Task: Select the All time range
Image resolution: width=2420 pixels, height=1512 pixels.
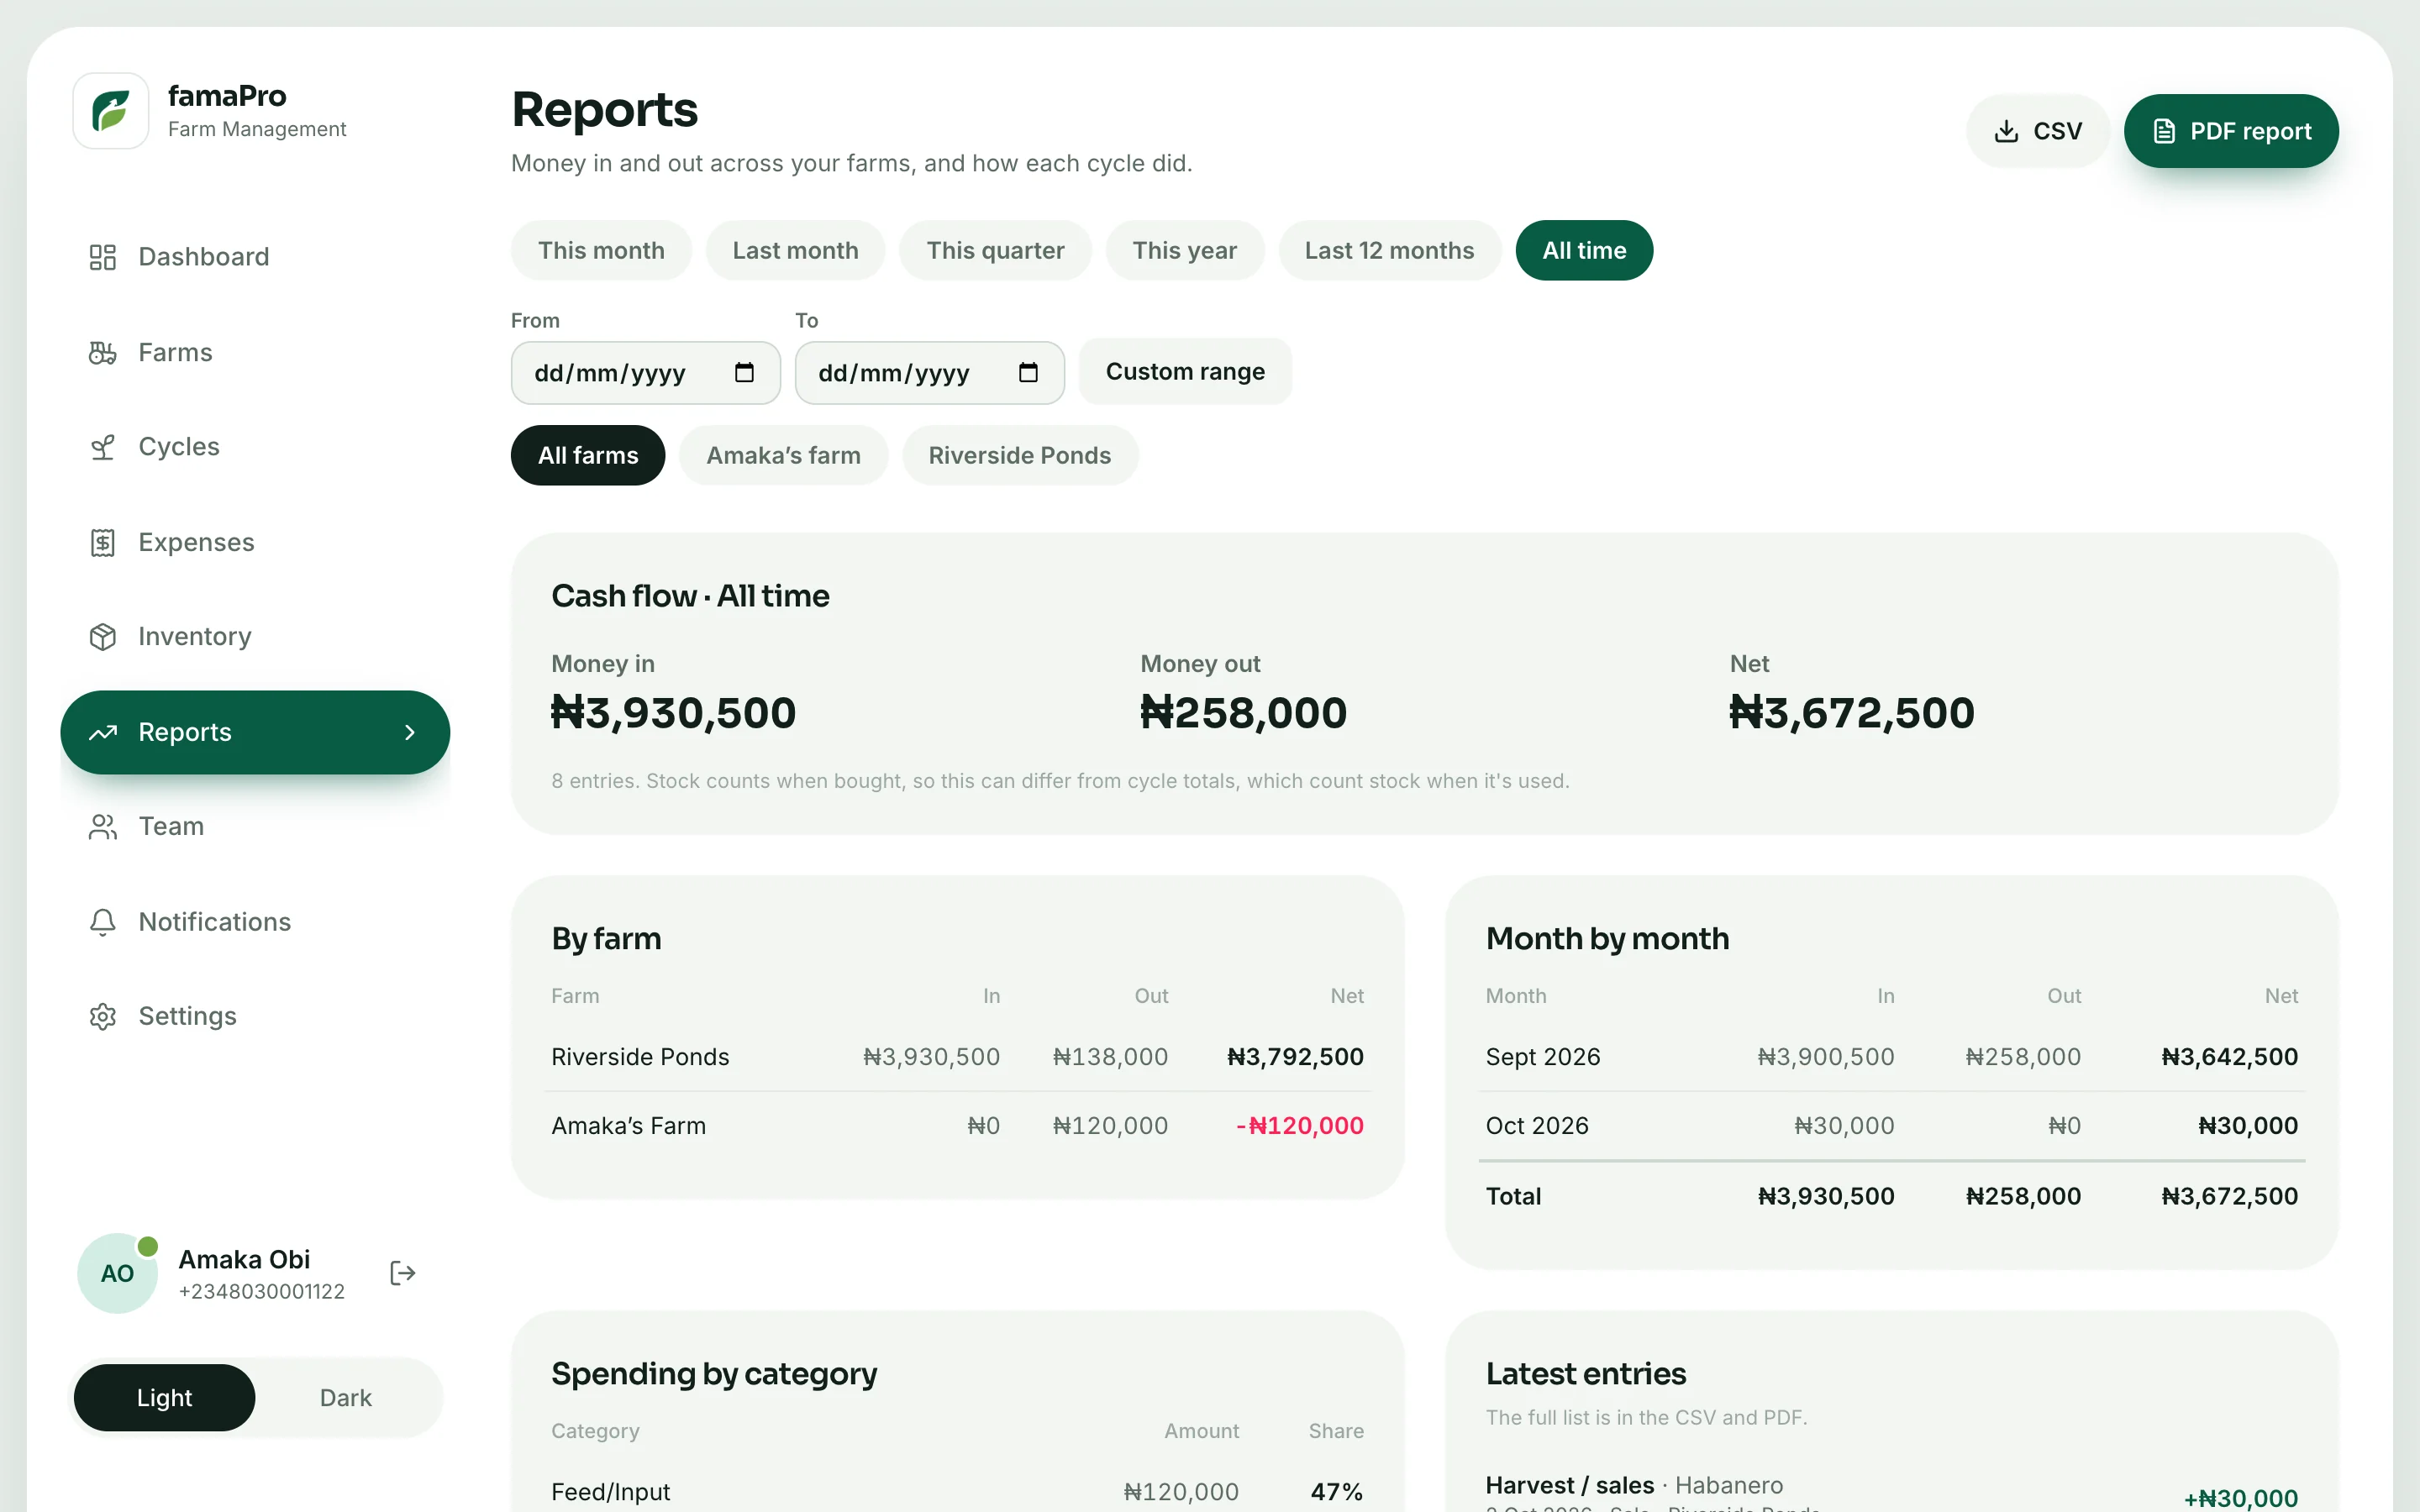Action: coord(1584,250)
